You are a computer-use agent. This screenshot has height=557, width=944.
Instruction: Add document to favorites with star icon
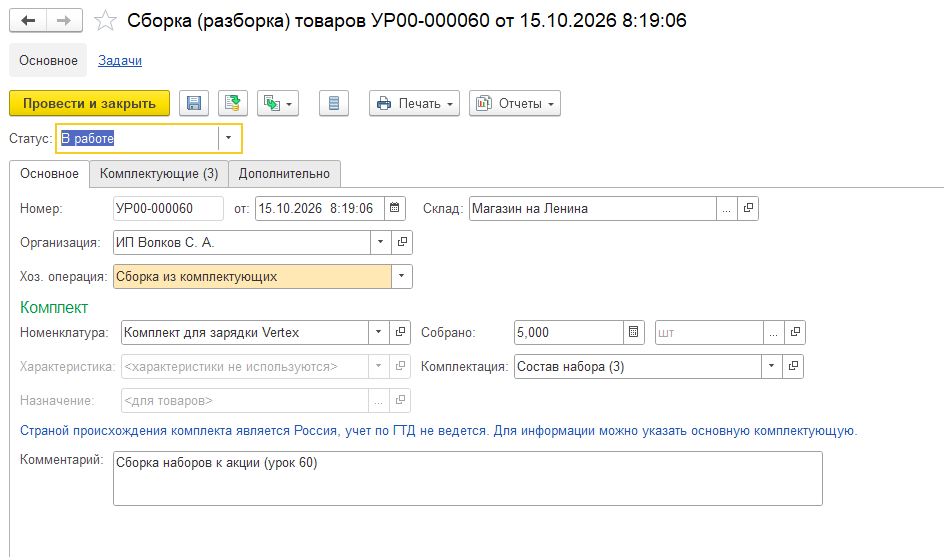coord(105,20)
